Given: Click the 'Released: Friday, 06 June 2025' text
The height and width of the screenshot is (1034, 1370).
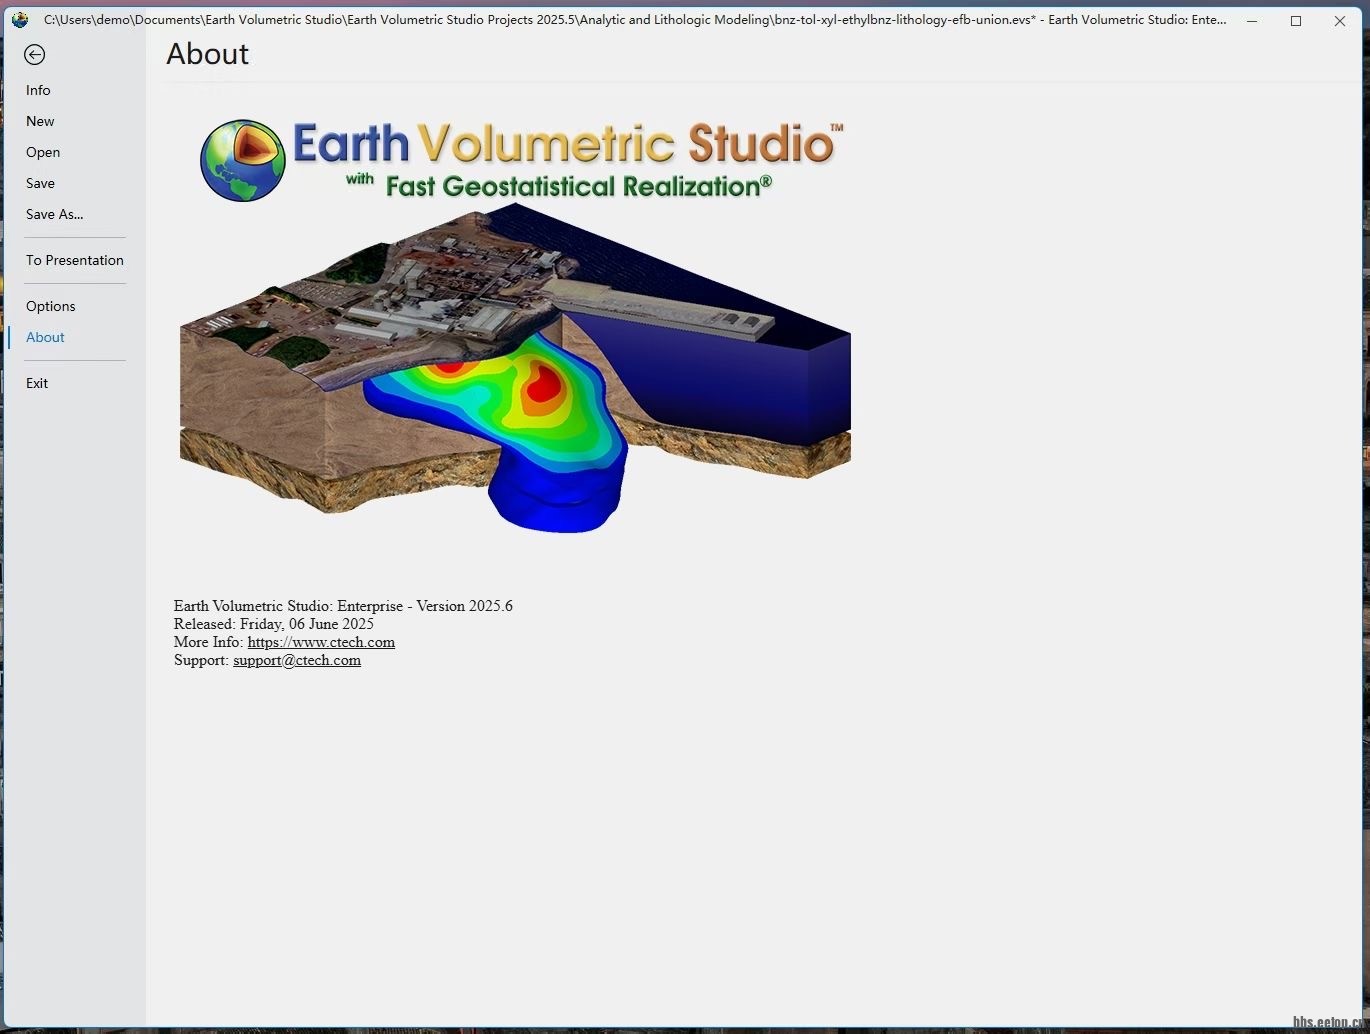Looking at the screenshot, I should point(274,624).
